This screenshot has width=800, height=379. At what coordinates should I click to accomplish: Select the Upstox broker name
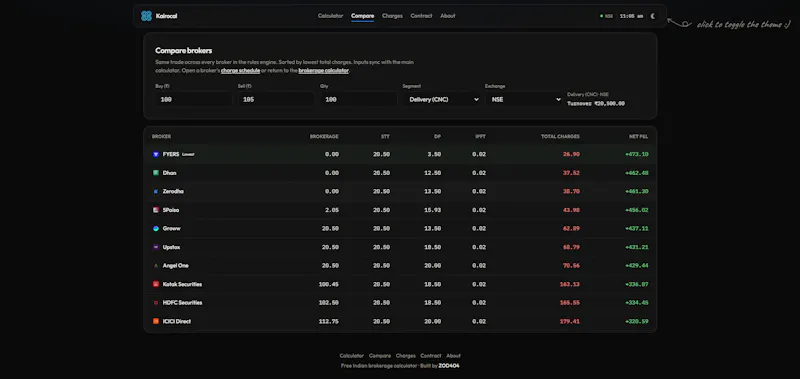pos(171,247)
